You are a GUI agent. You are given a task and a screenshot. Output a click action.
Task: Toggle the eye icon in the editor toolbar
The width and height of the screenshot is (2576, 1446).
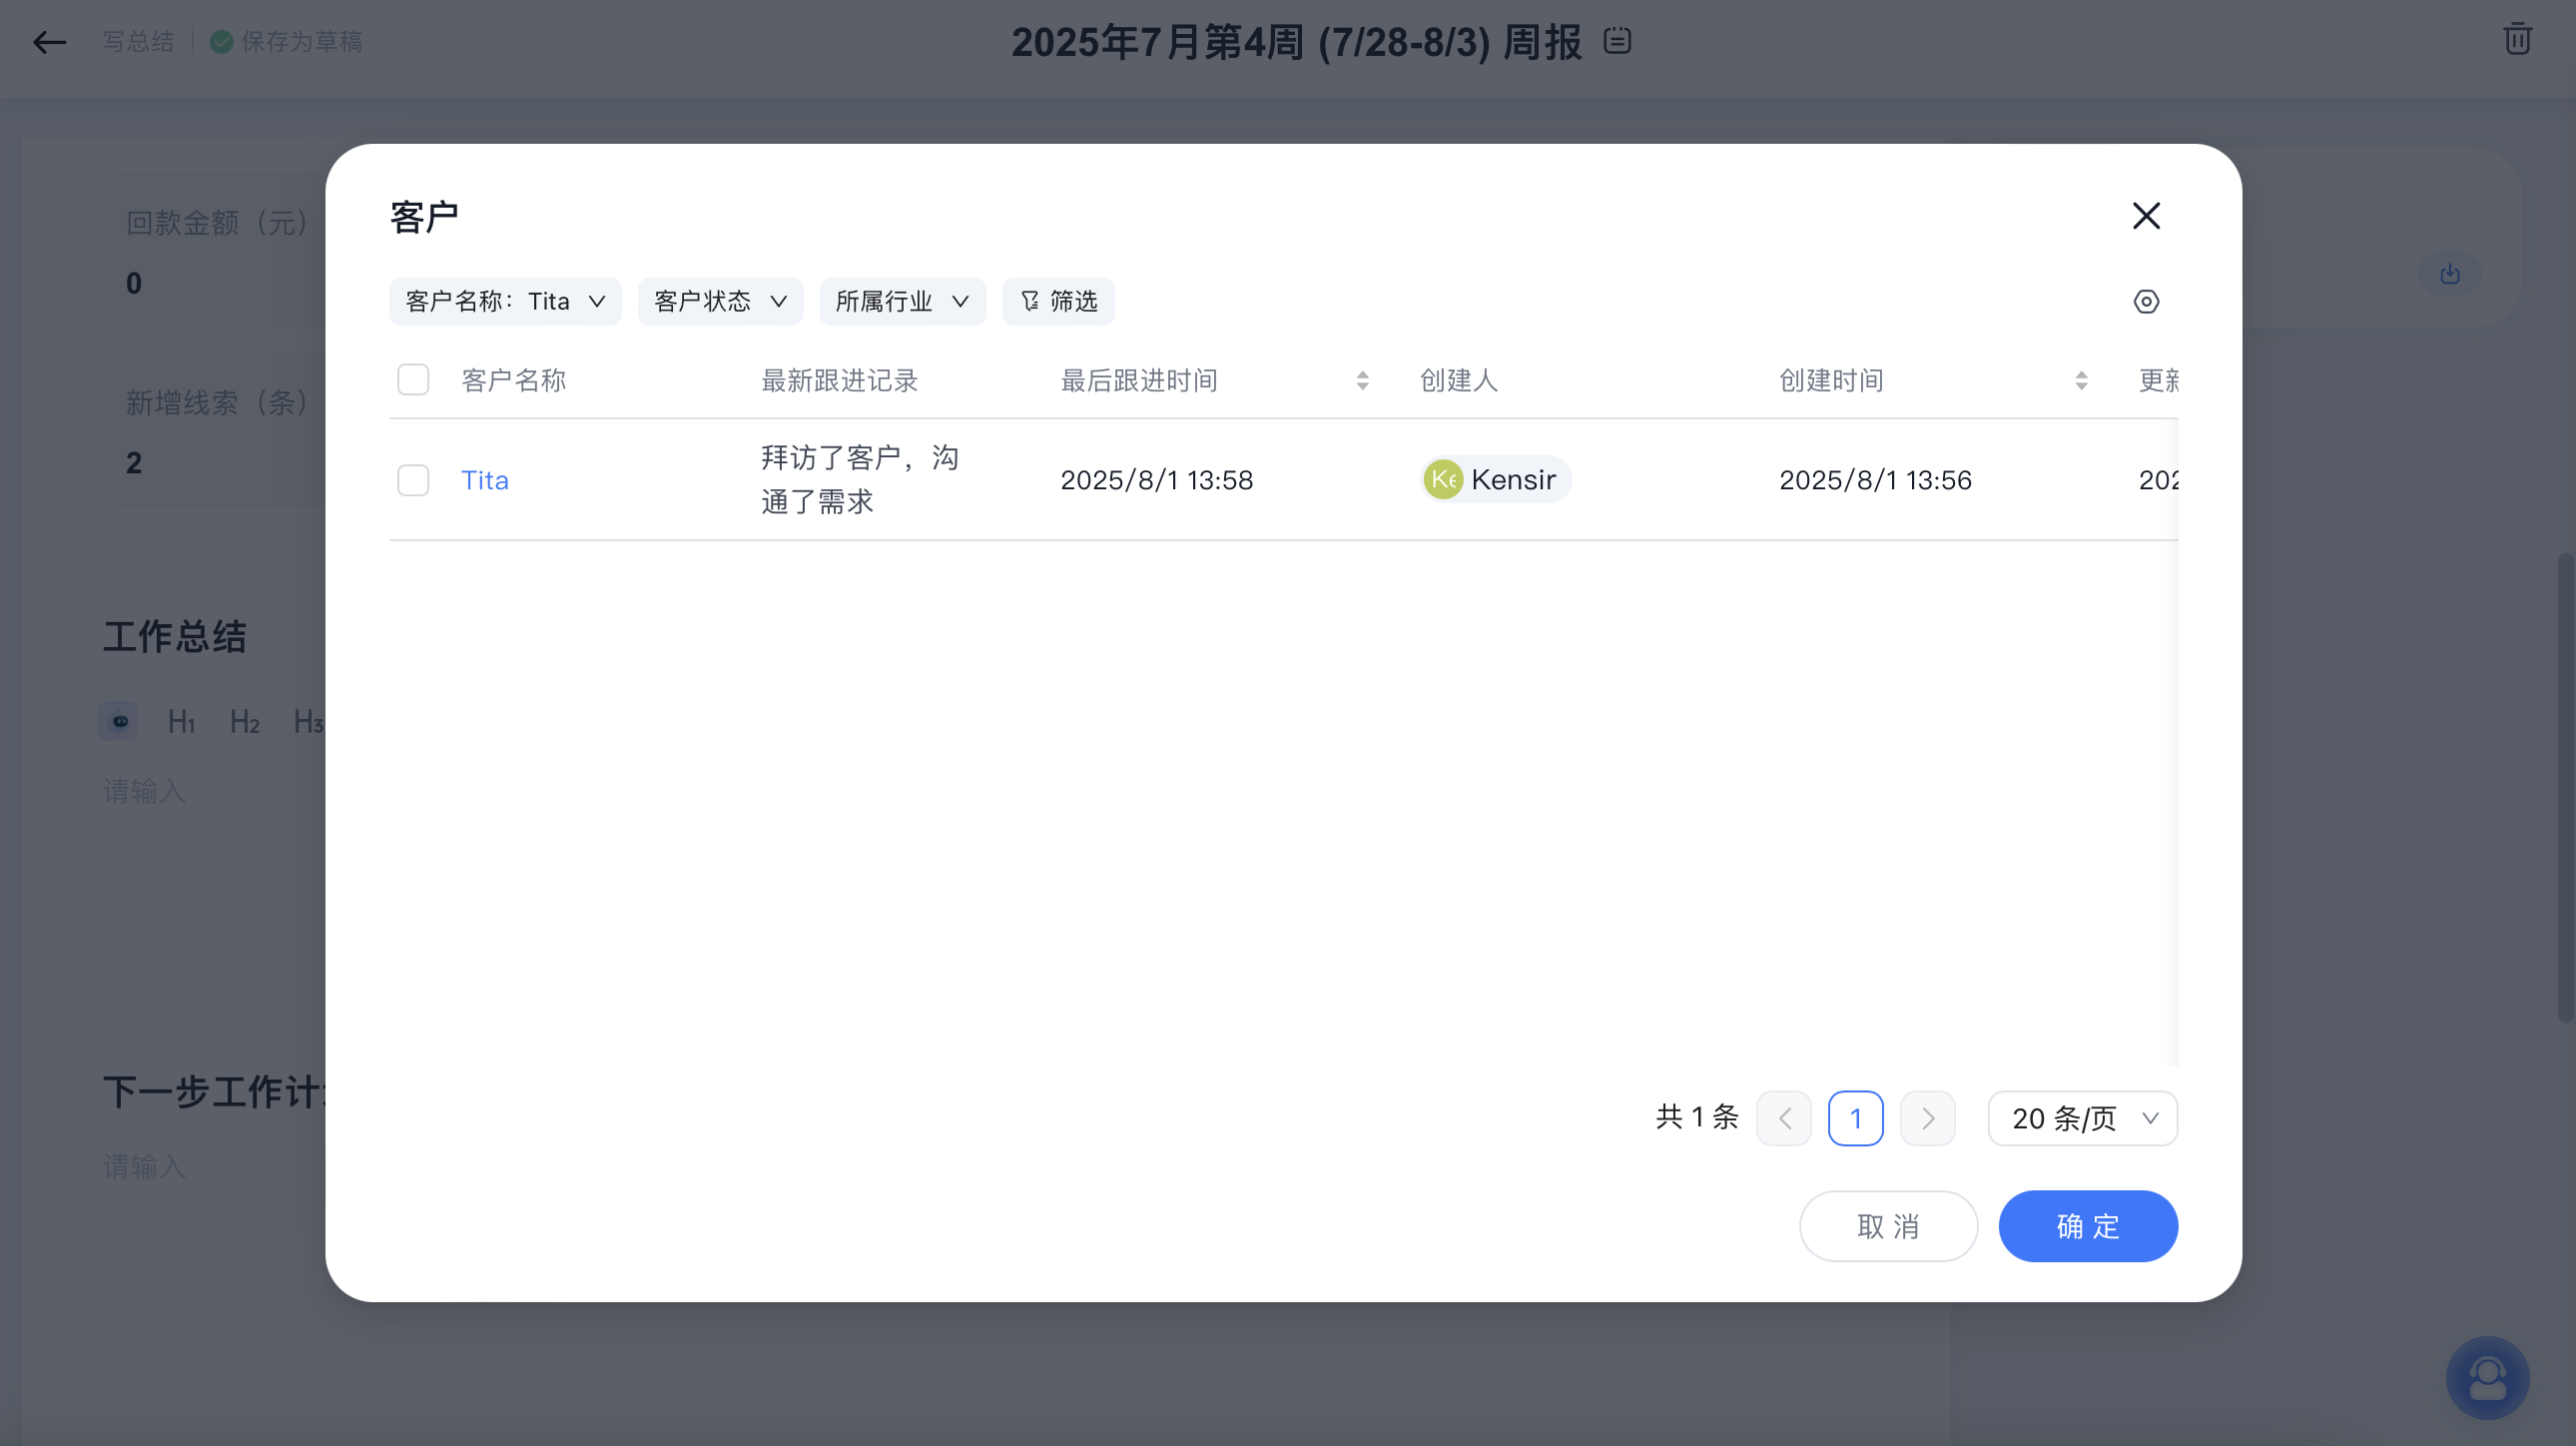118,721
